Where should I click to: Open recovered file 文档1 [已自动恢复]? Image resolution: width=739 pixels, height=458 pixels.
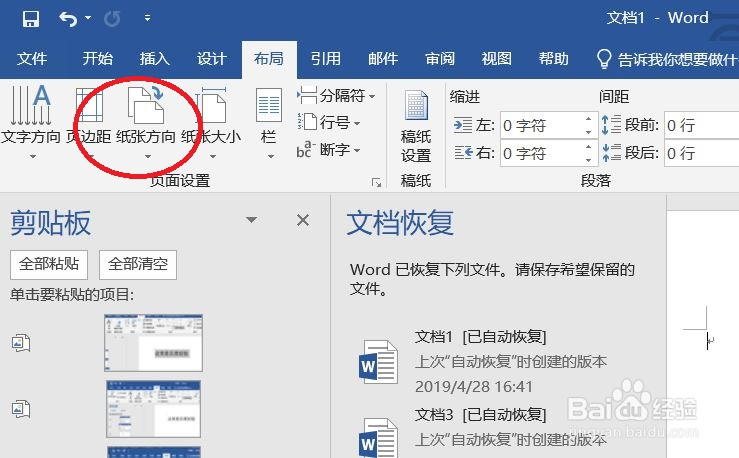[480, 337]
